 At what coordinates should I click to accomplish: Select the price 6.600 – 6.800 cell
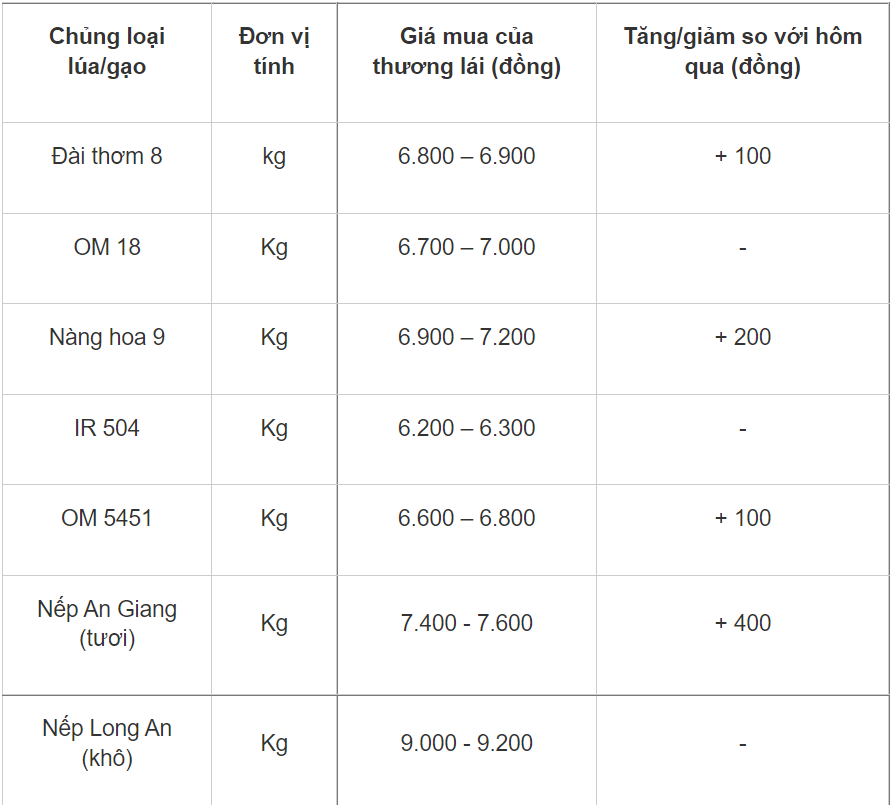click(x=466, y=518)
